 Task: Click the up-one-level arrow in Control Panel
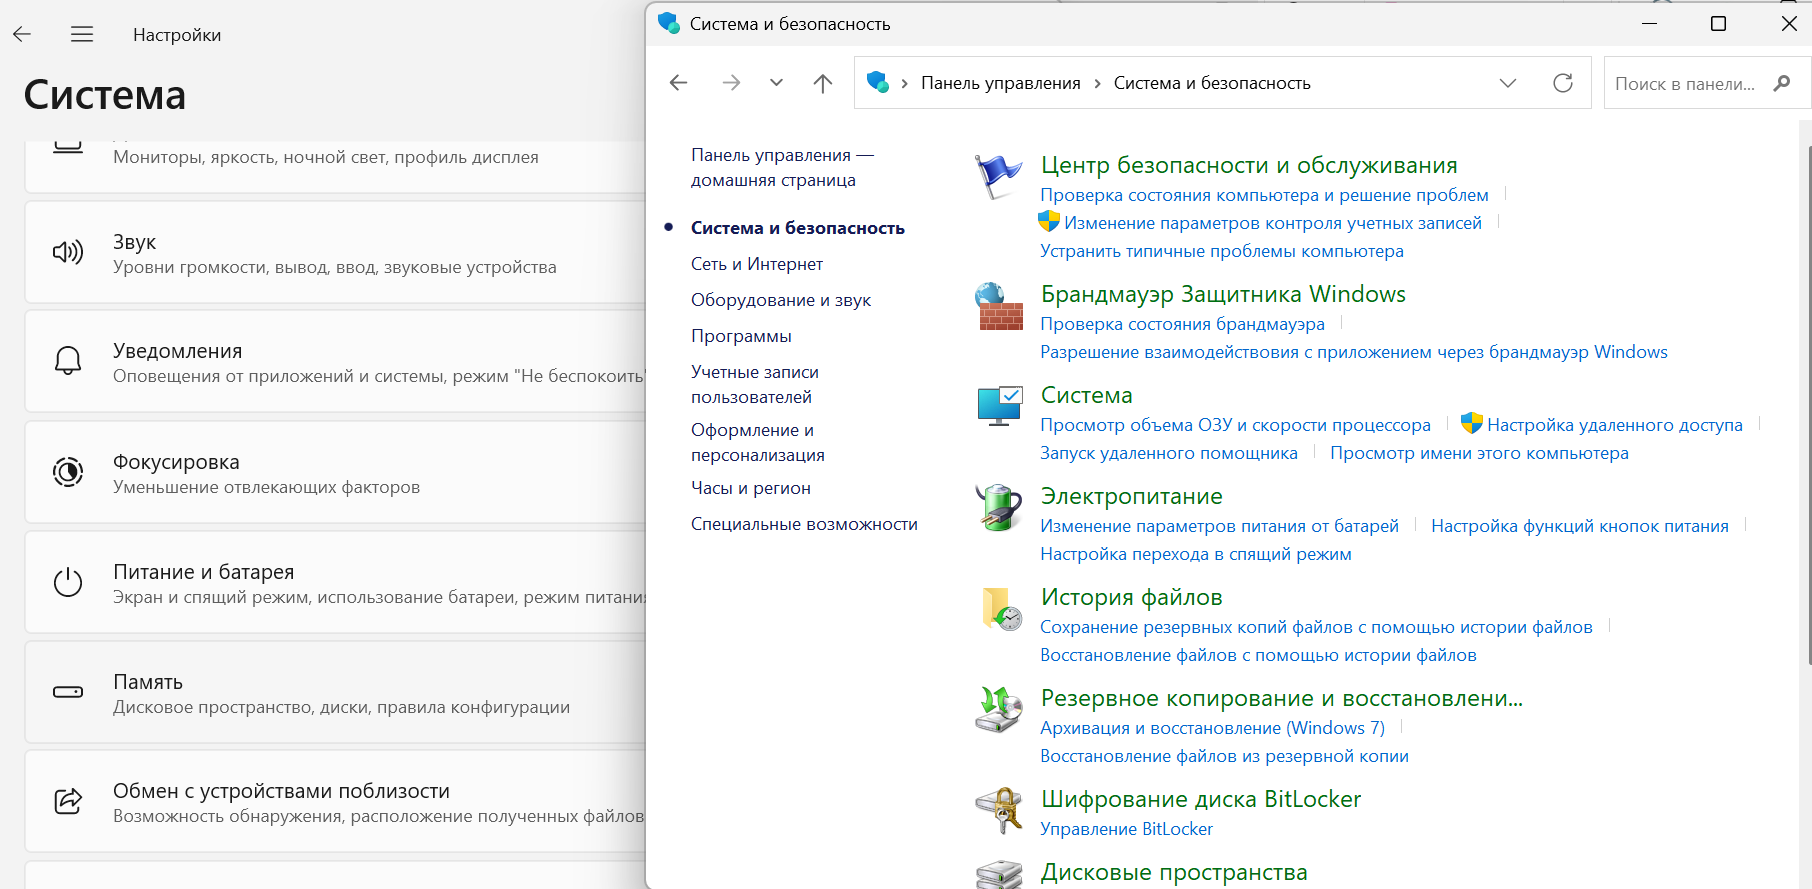pyautogui.click(x=823, y=83)
